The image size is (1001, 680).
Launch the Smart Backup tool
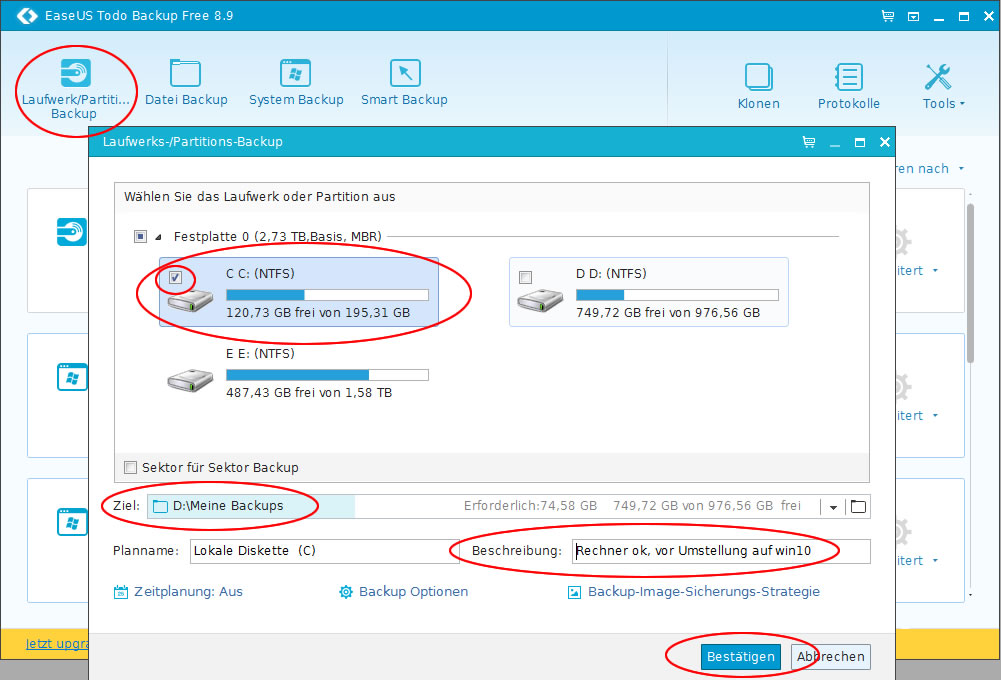point(404,74)
